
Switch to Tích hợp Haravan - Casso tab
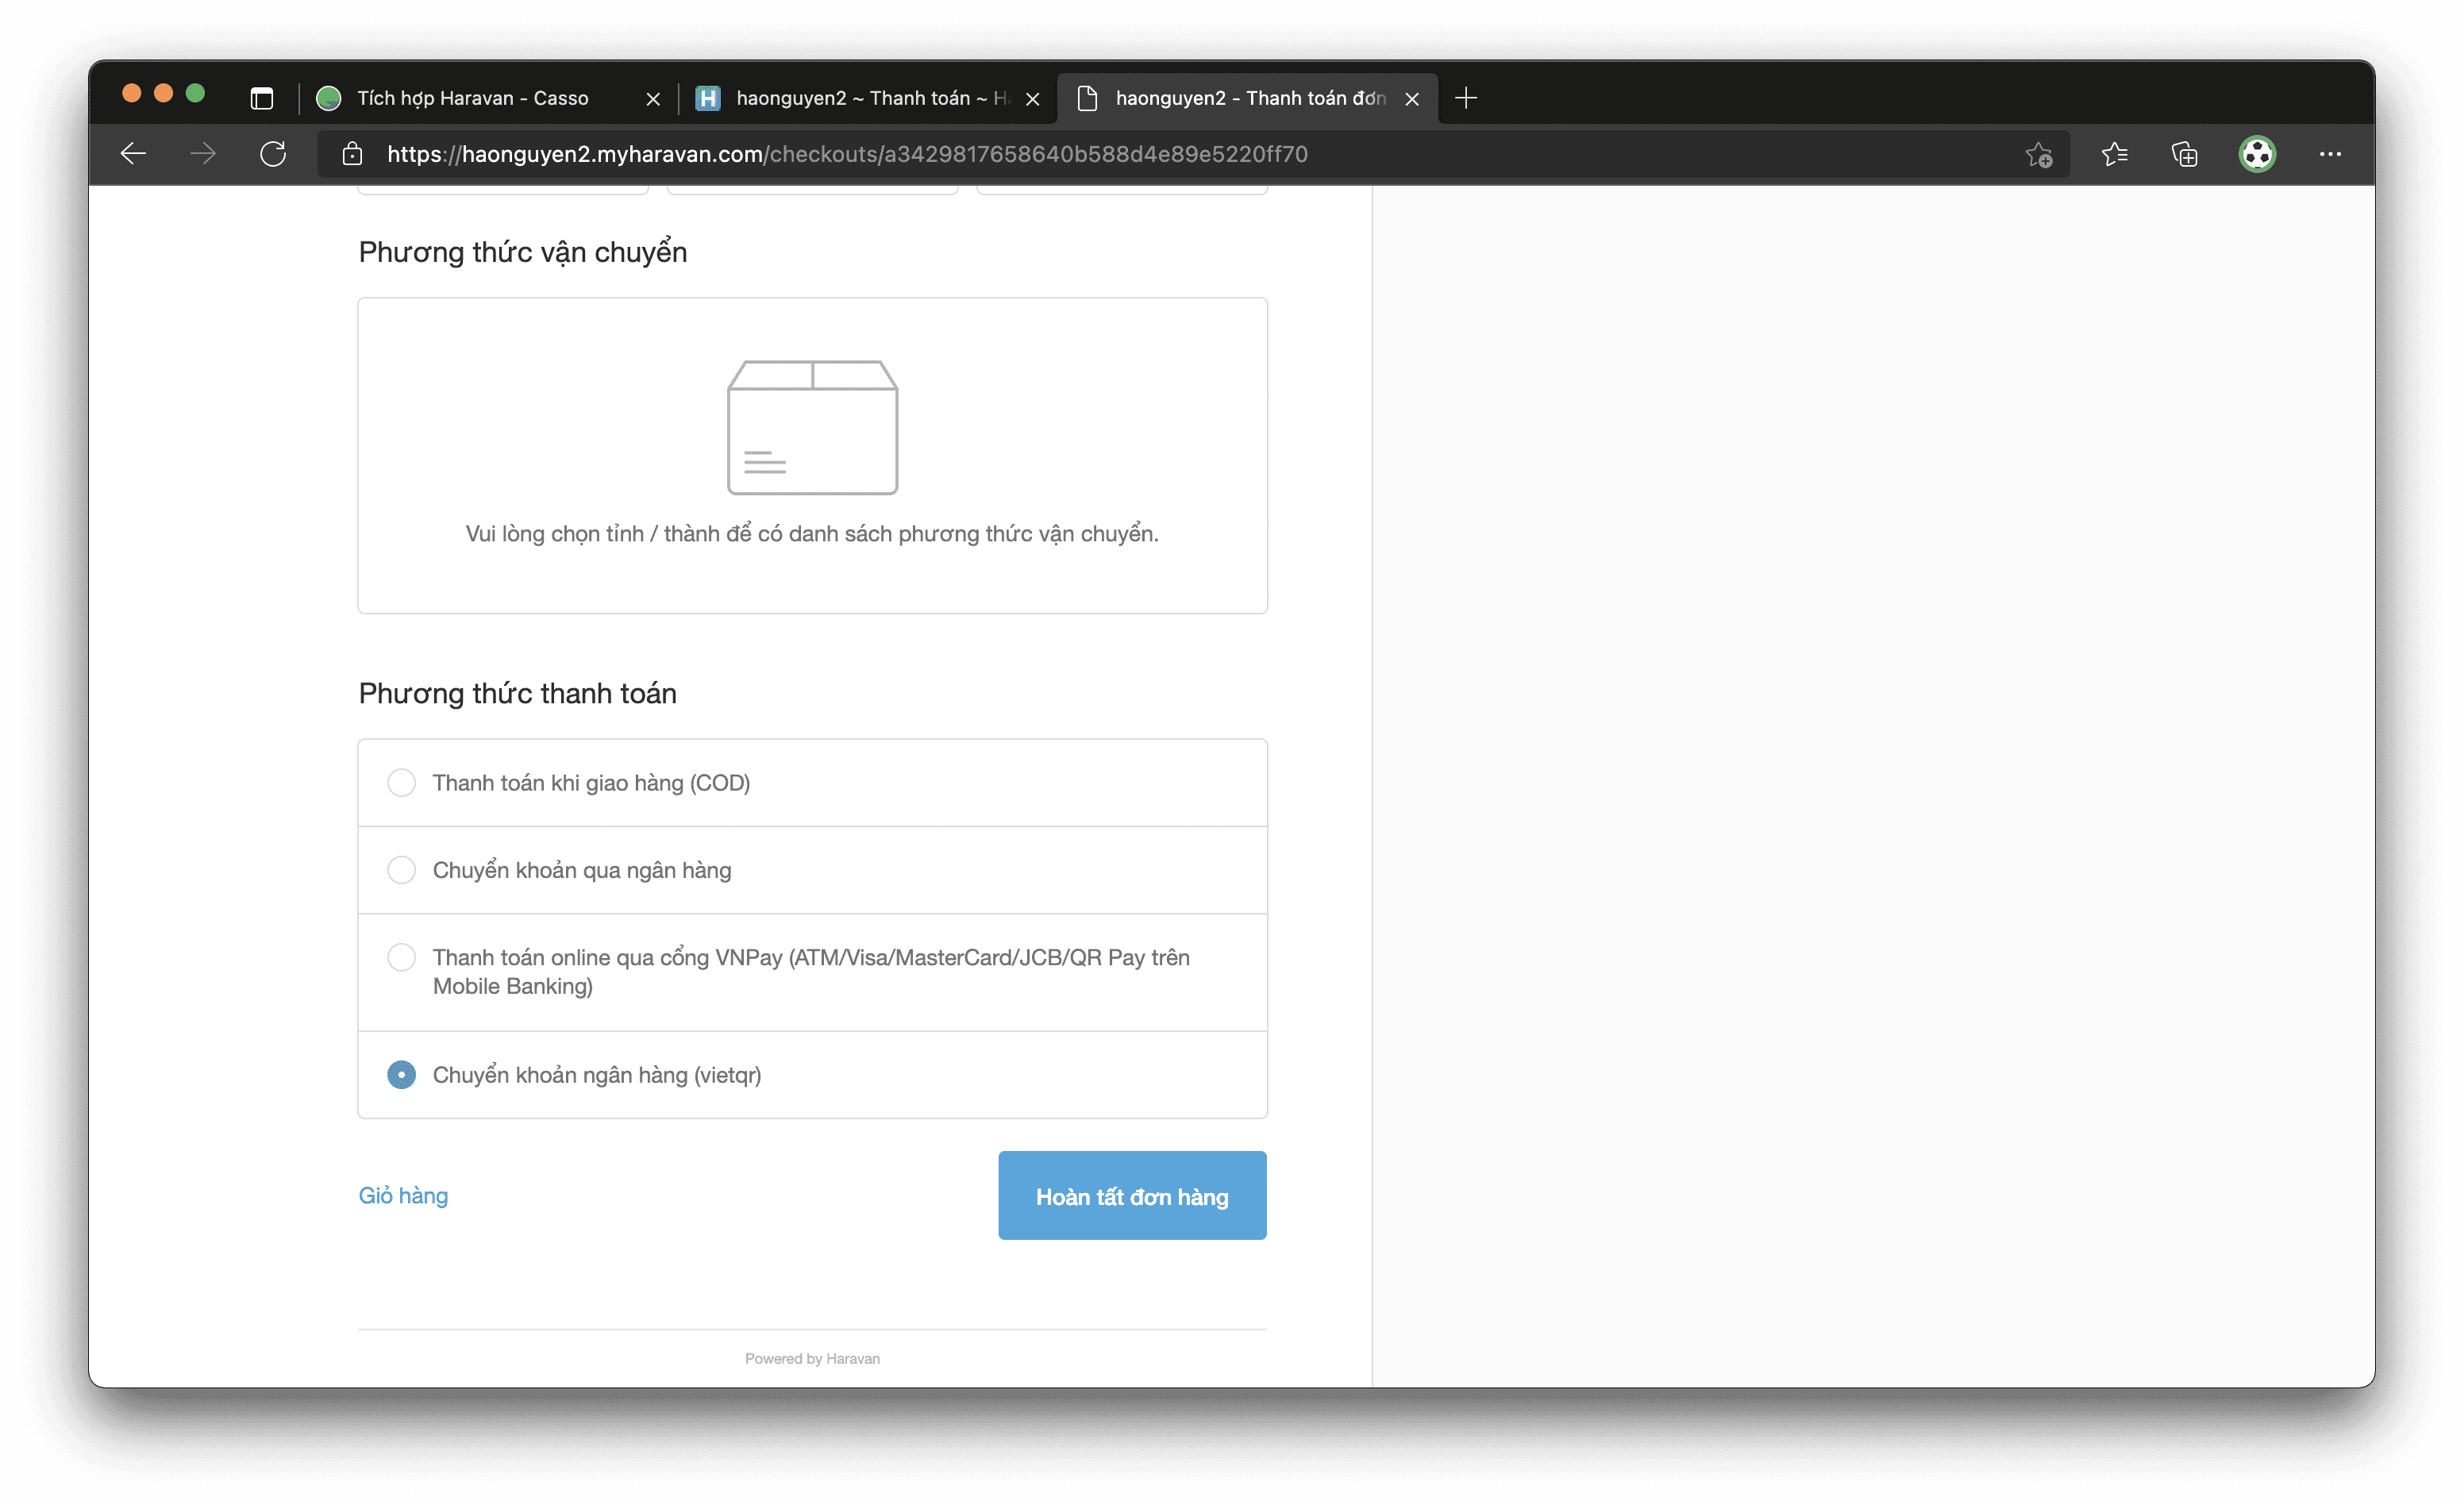tap(473, 98)
